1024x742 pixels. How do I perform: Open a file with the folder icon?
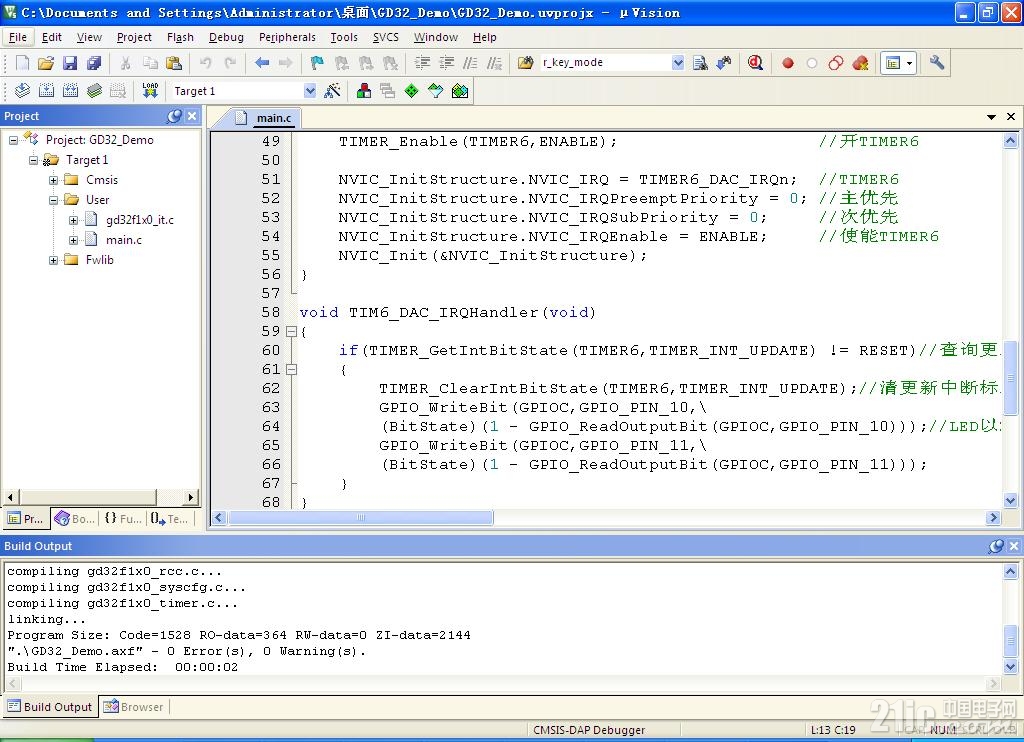46,63
